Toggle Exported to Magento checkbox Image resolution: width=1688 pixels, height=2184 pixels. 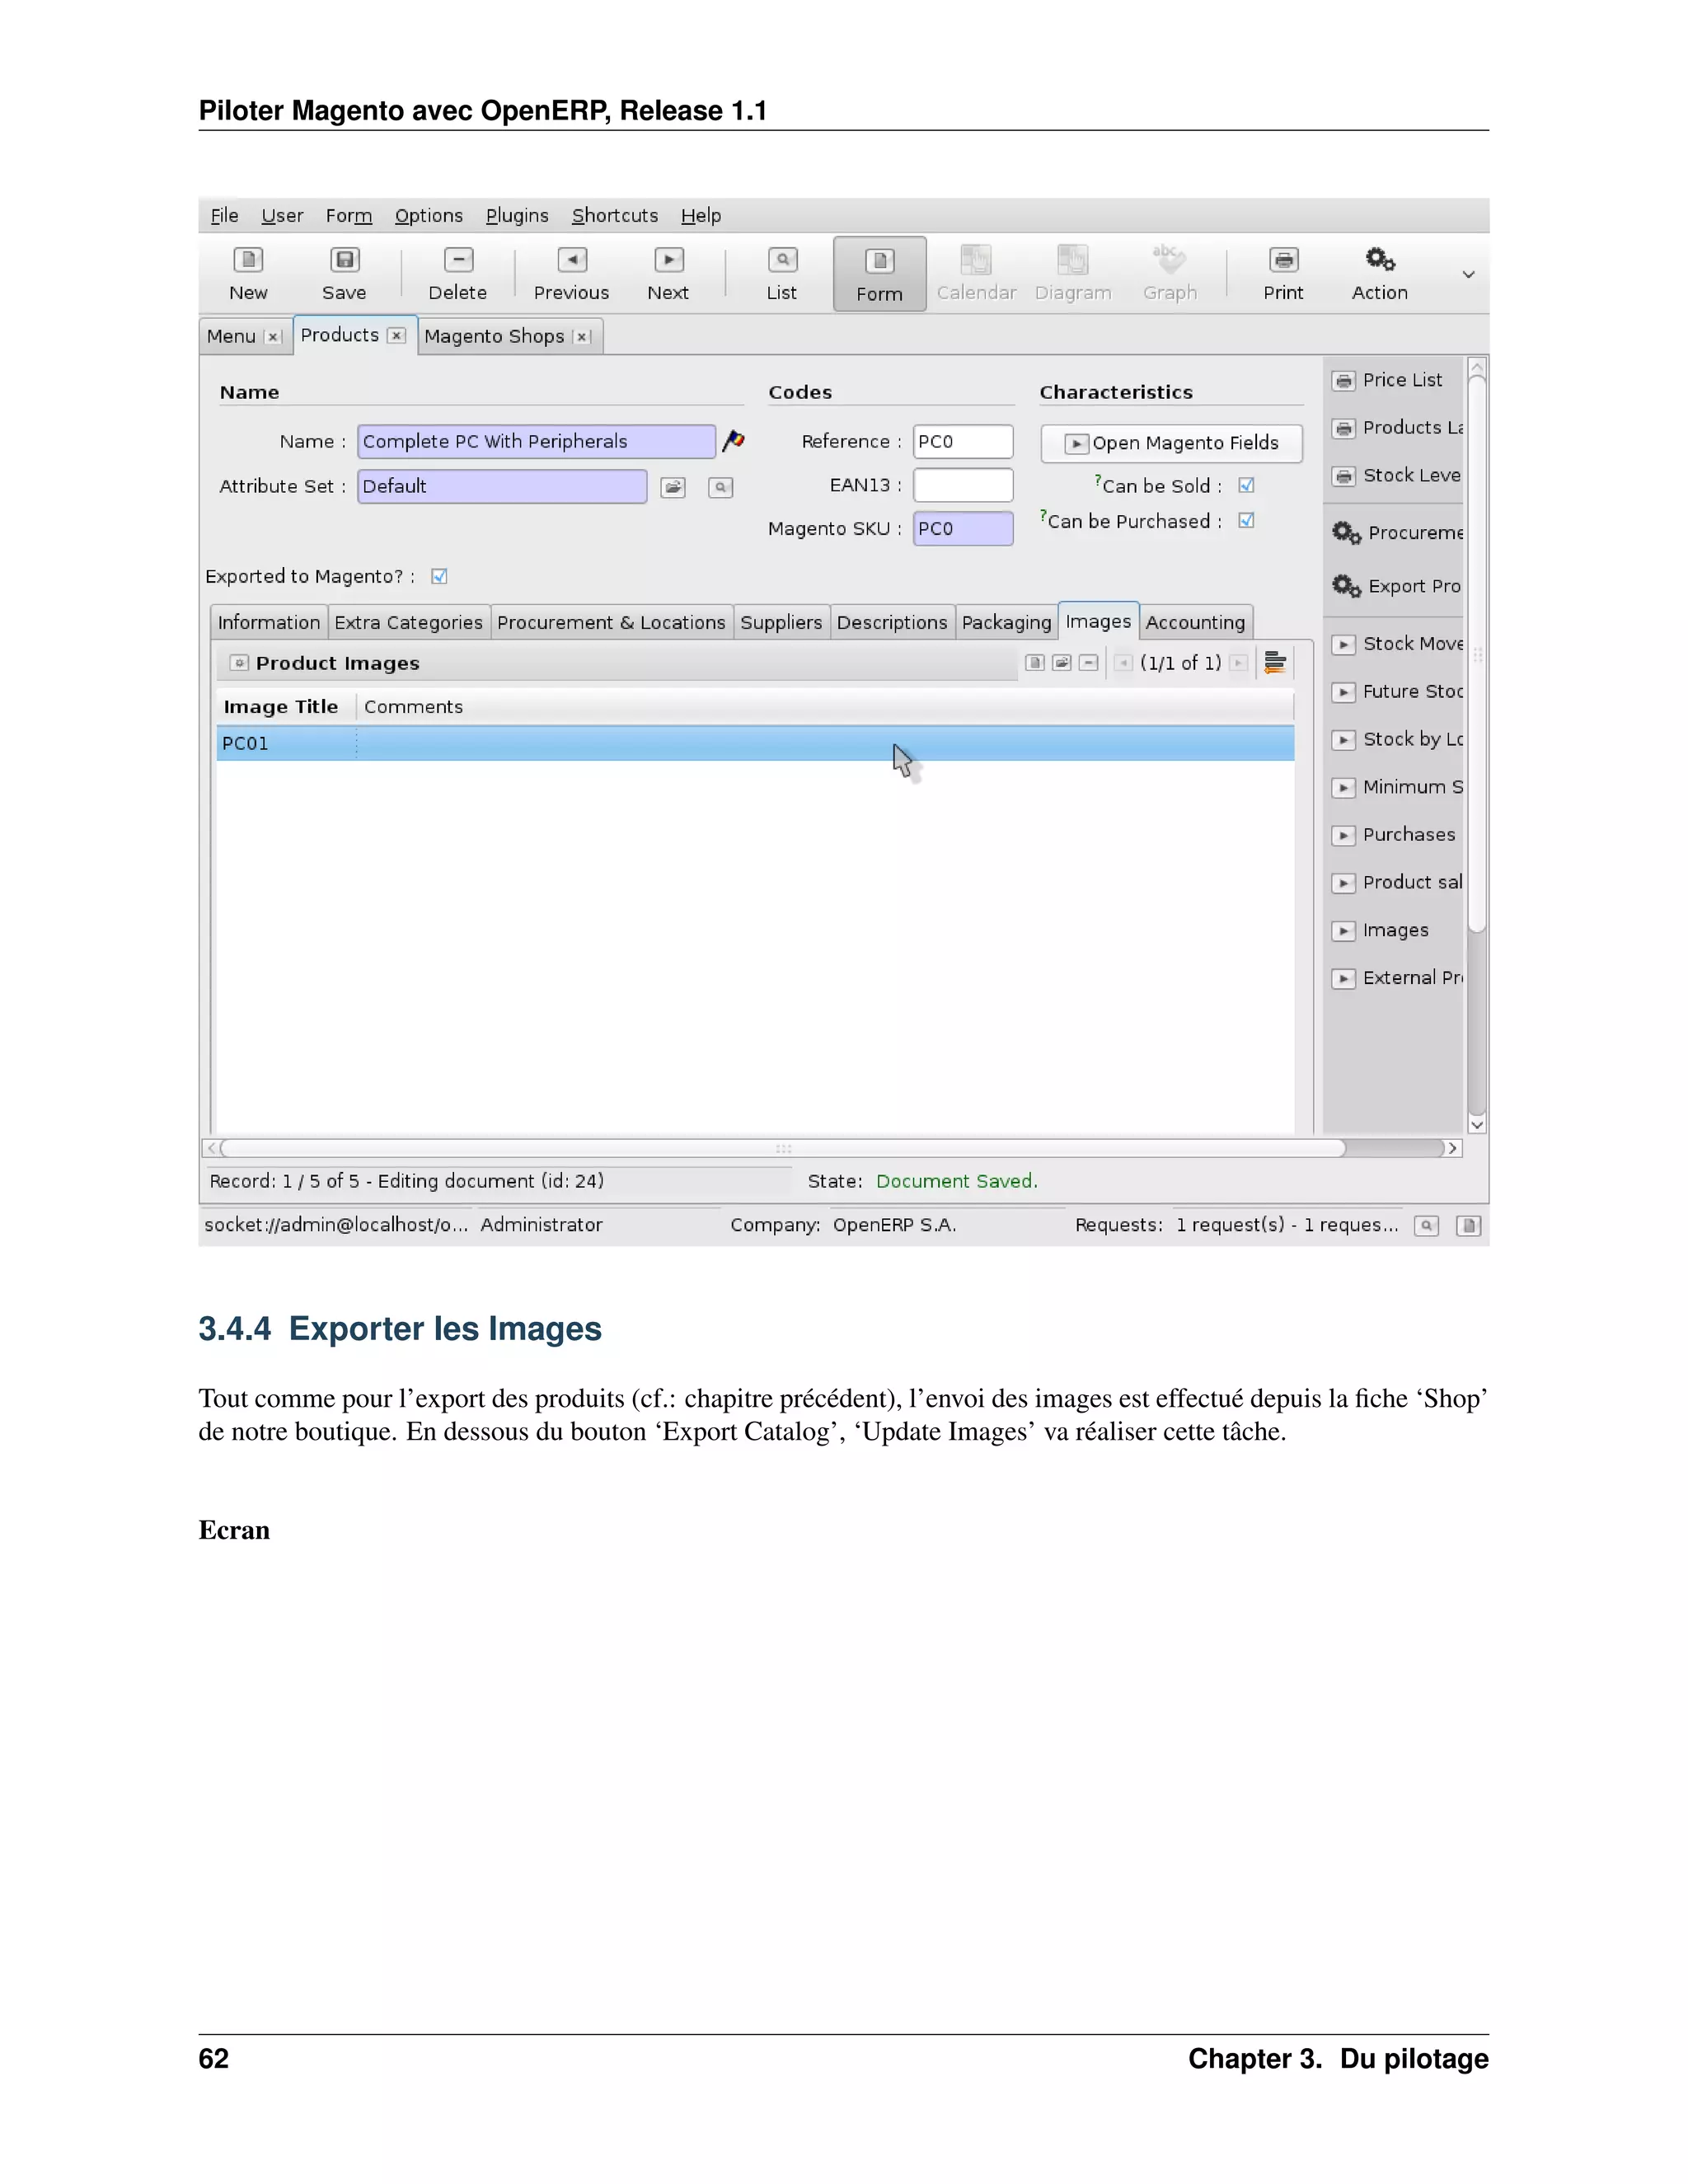click(x=439, y=576)
